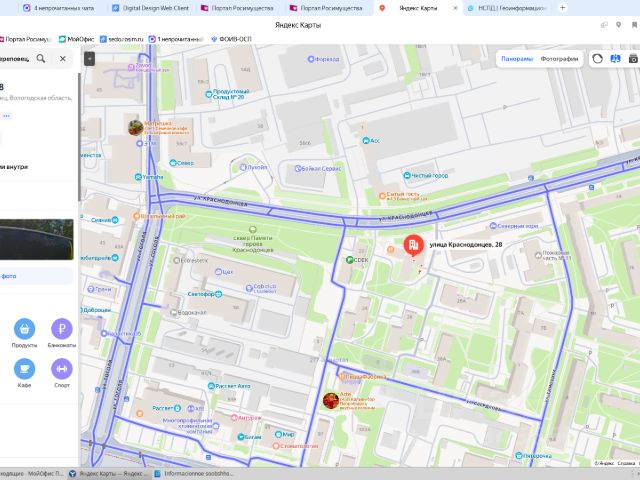Click the Пицца Фабрика marker

342,377
